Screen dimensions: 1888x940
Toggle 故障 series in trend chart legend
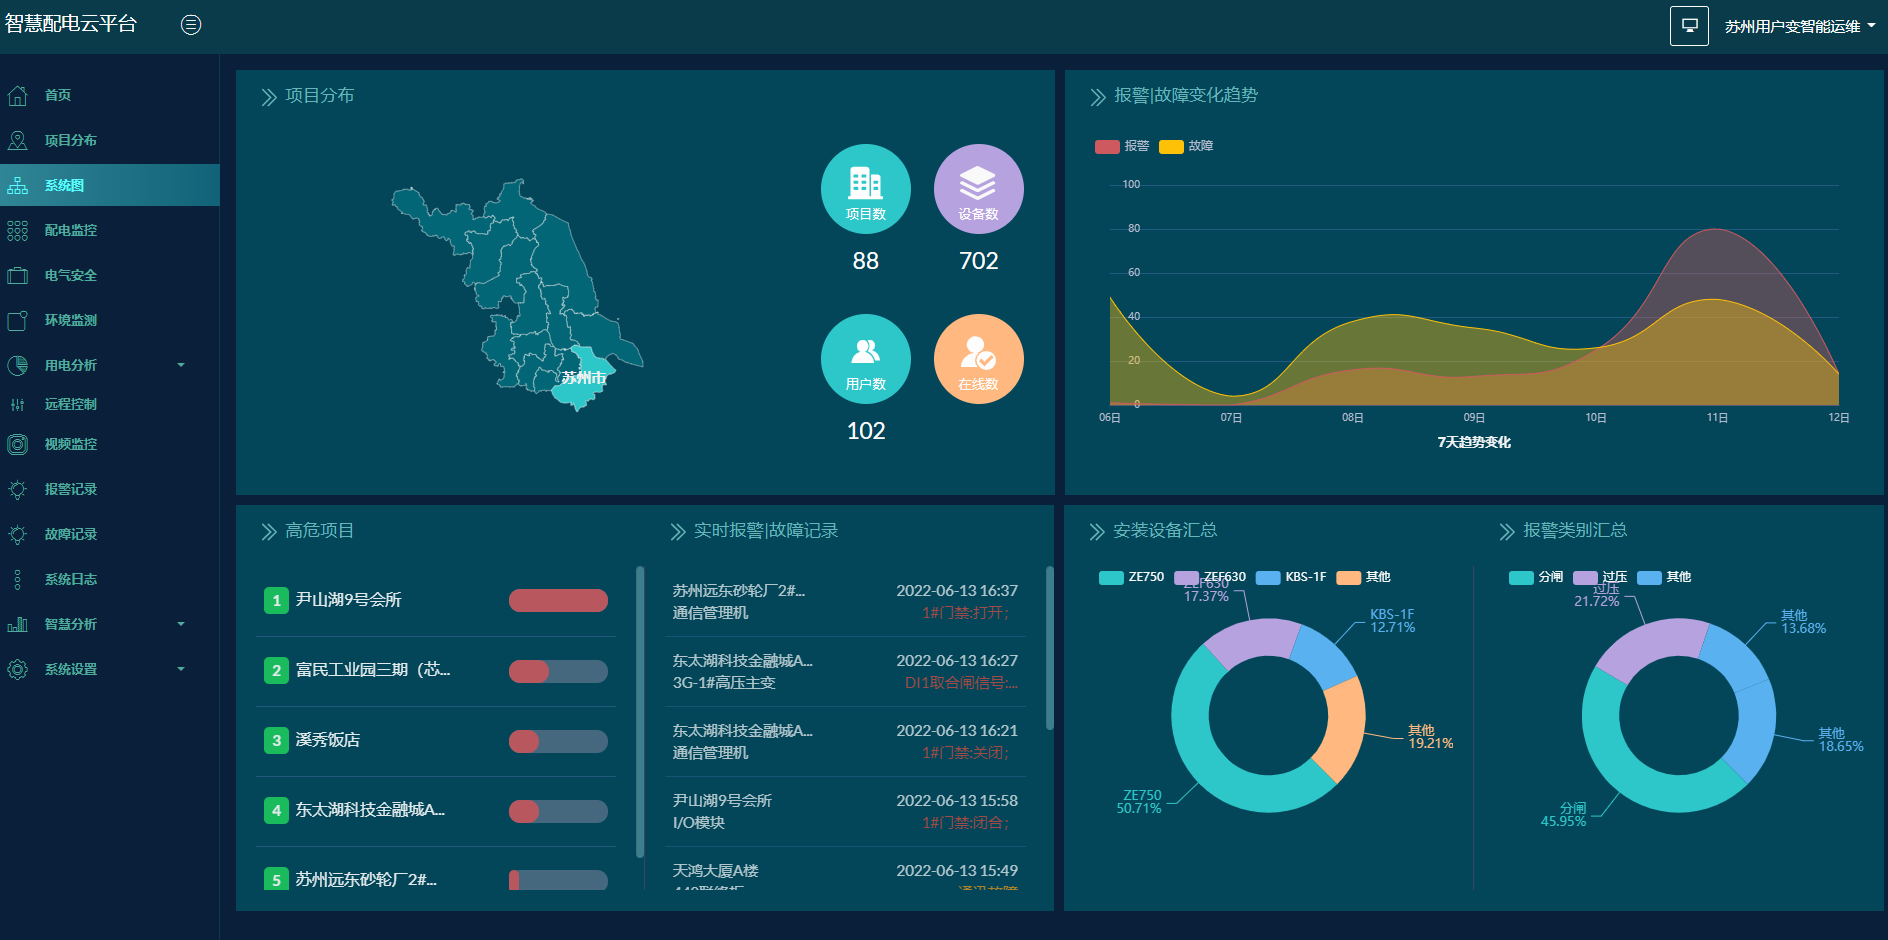(1186, 146)
